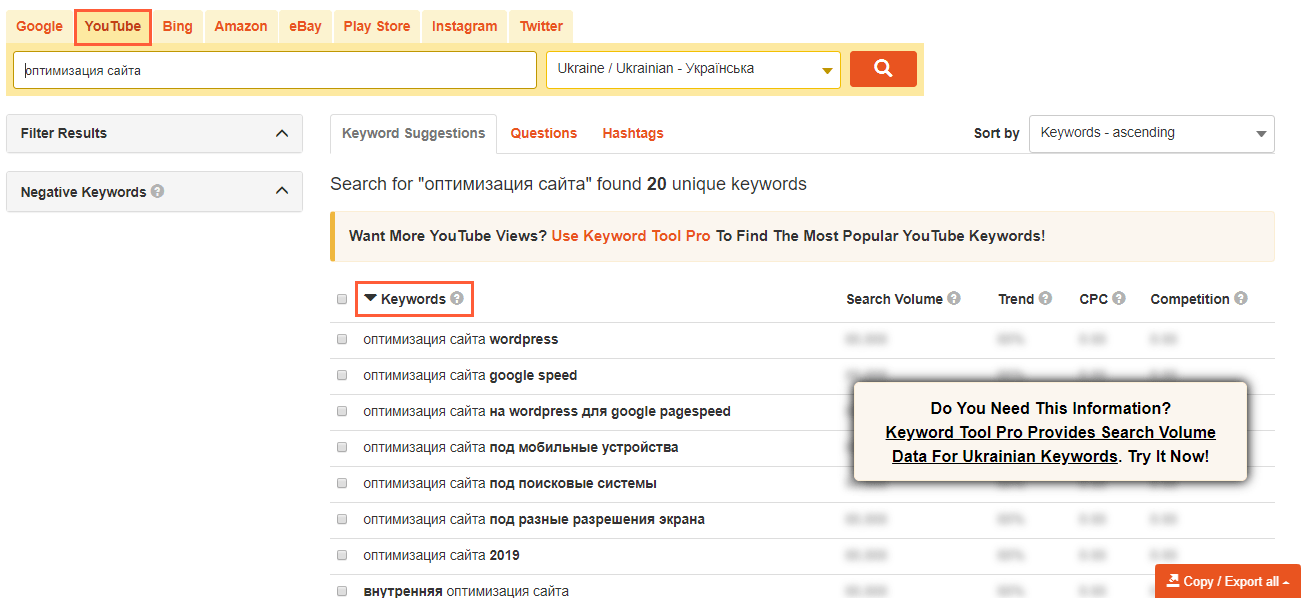
Task: Click help icon next to Trend column
Action: pyautogui.click(x=1045, y=299)
